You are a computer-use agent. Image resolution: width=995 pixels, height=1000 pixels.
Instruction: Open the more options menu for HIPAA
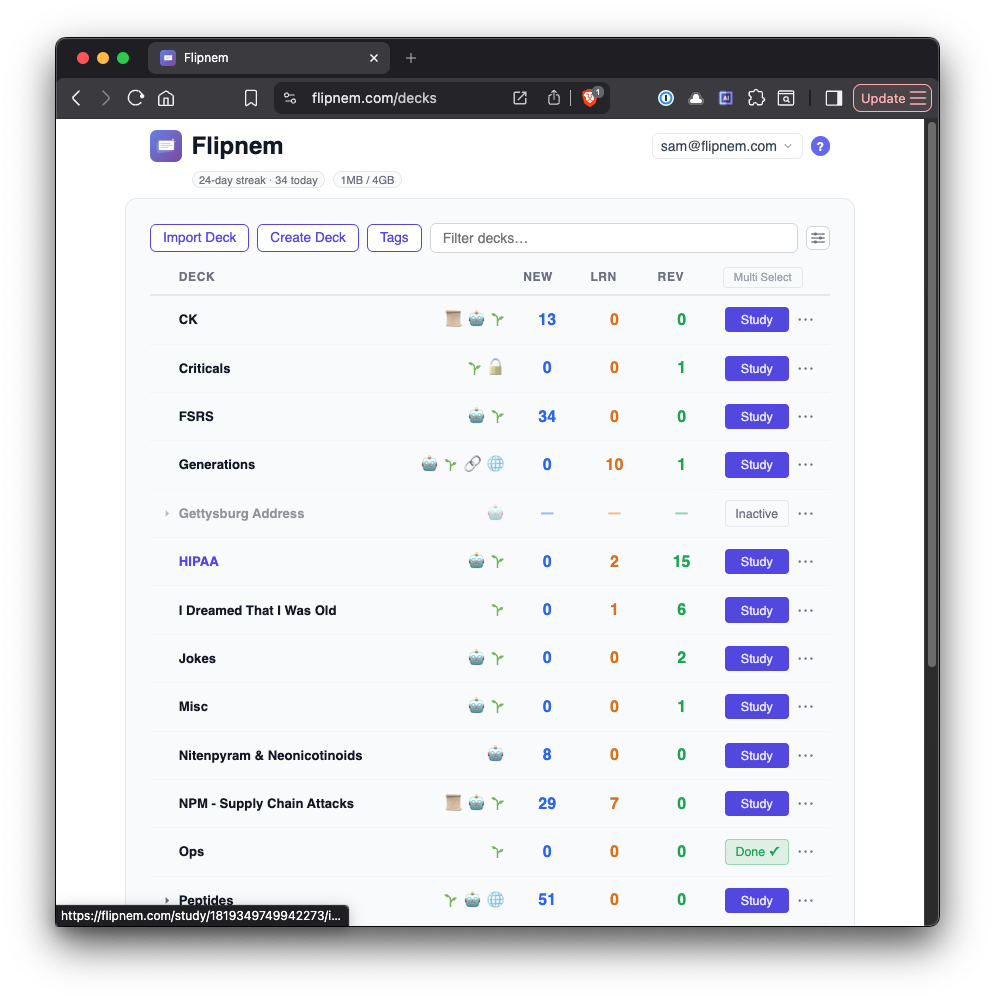(806, 562)
